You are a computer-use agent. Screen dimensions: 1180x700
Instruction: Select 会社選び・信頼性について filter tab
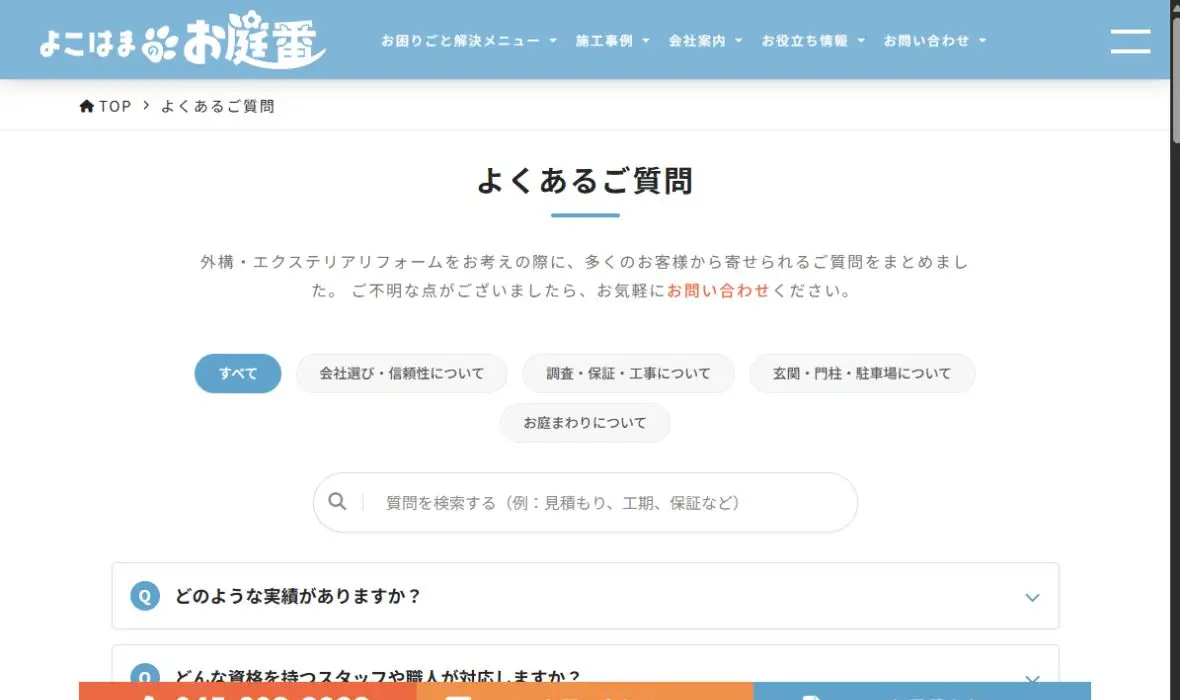[x=402, y=373]
